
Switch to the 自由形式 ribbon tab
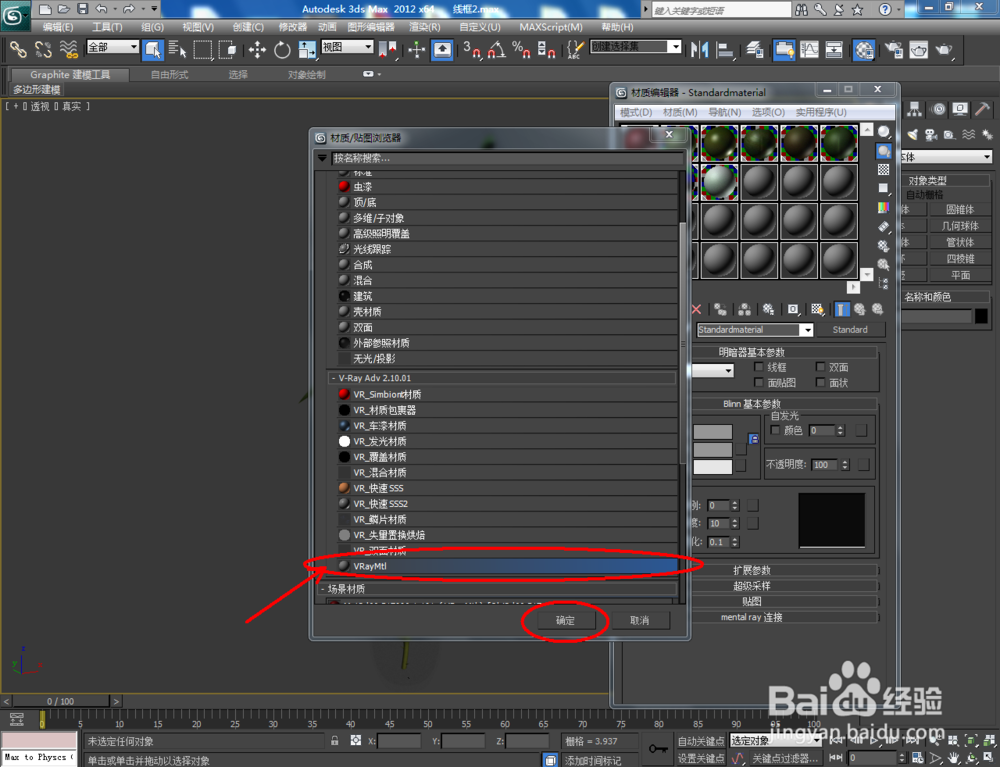tap(169, 75)
